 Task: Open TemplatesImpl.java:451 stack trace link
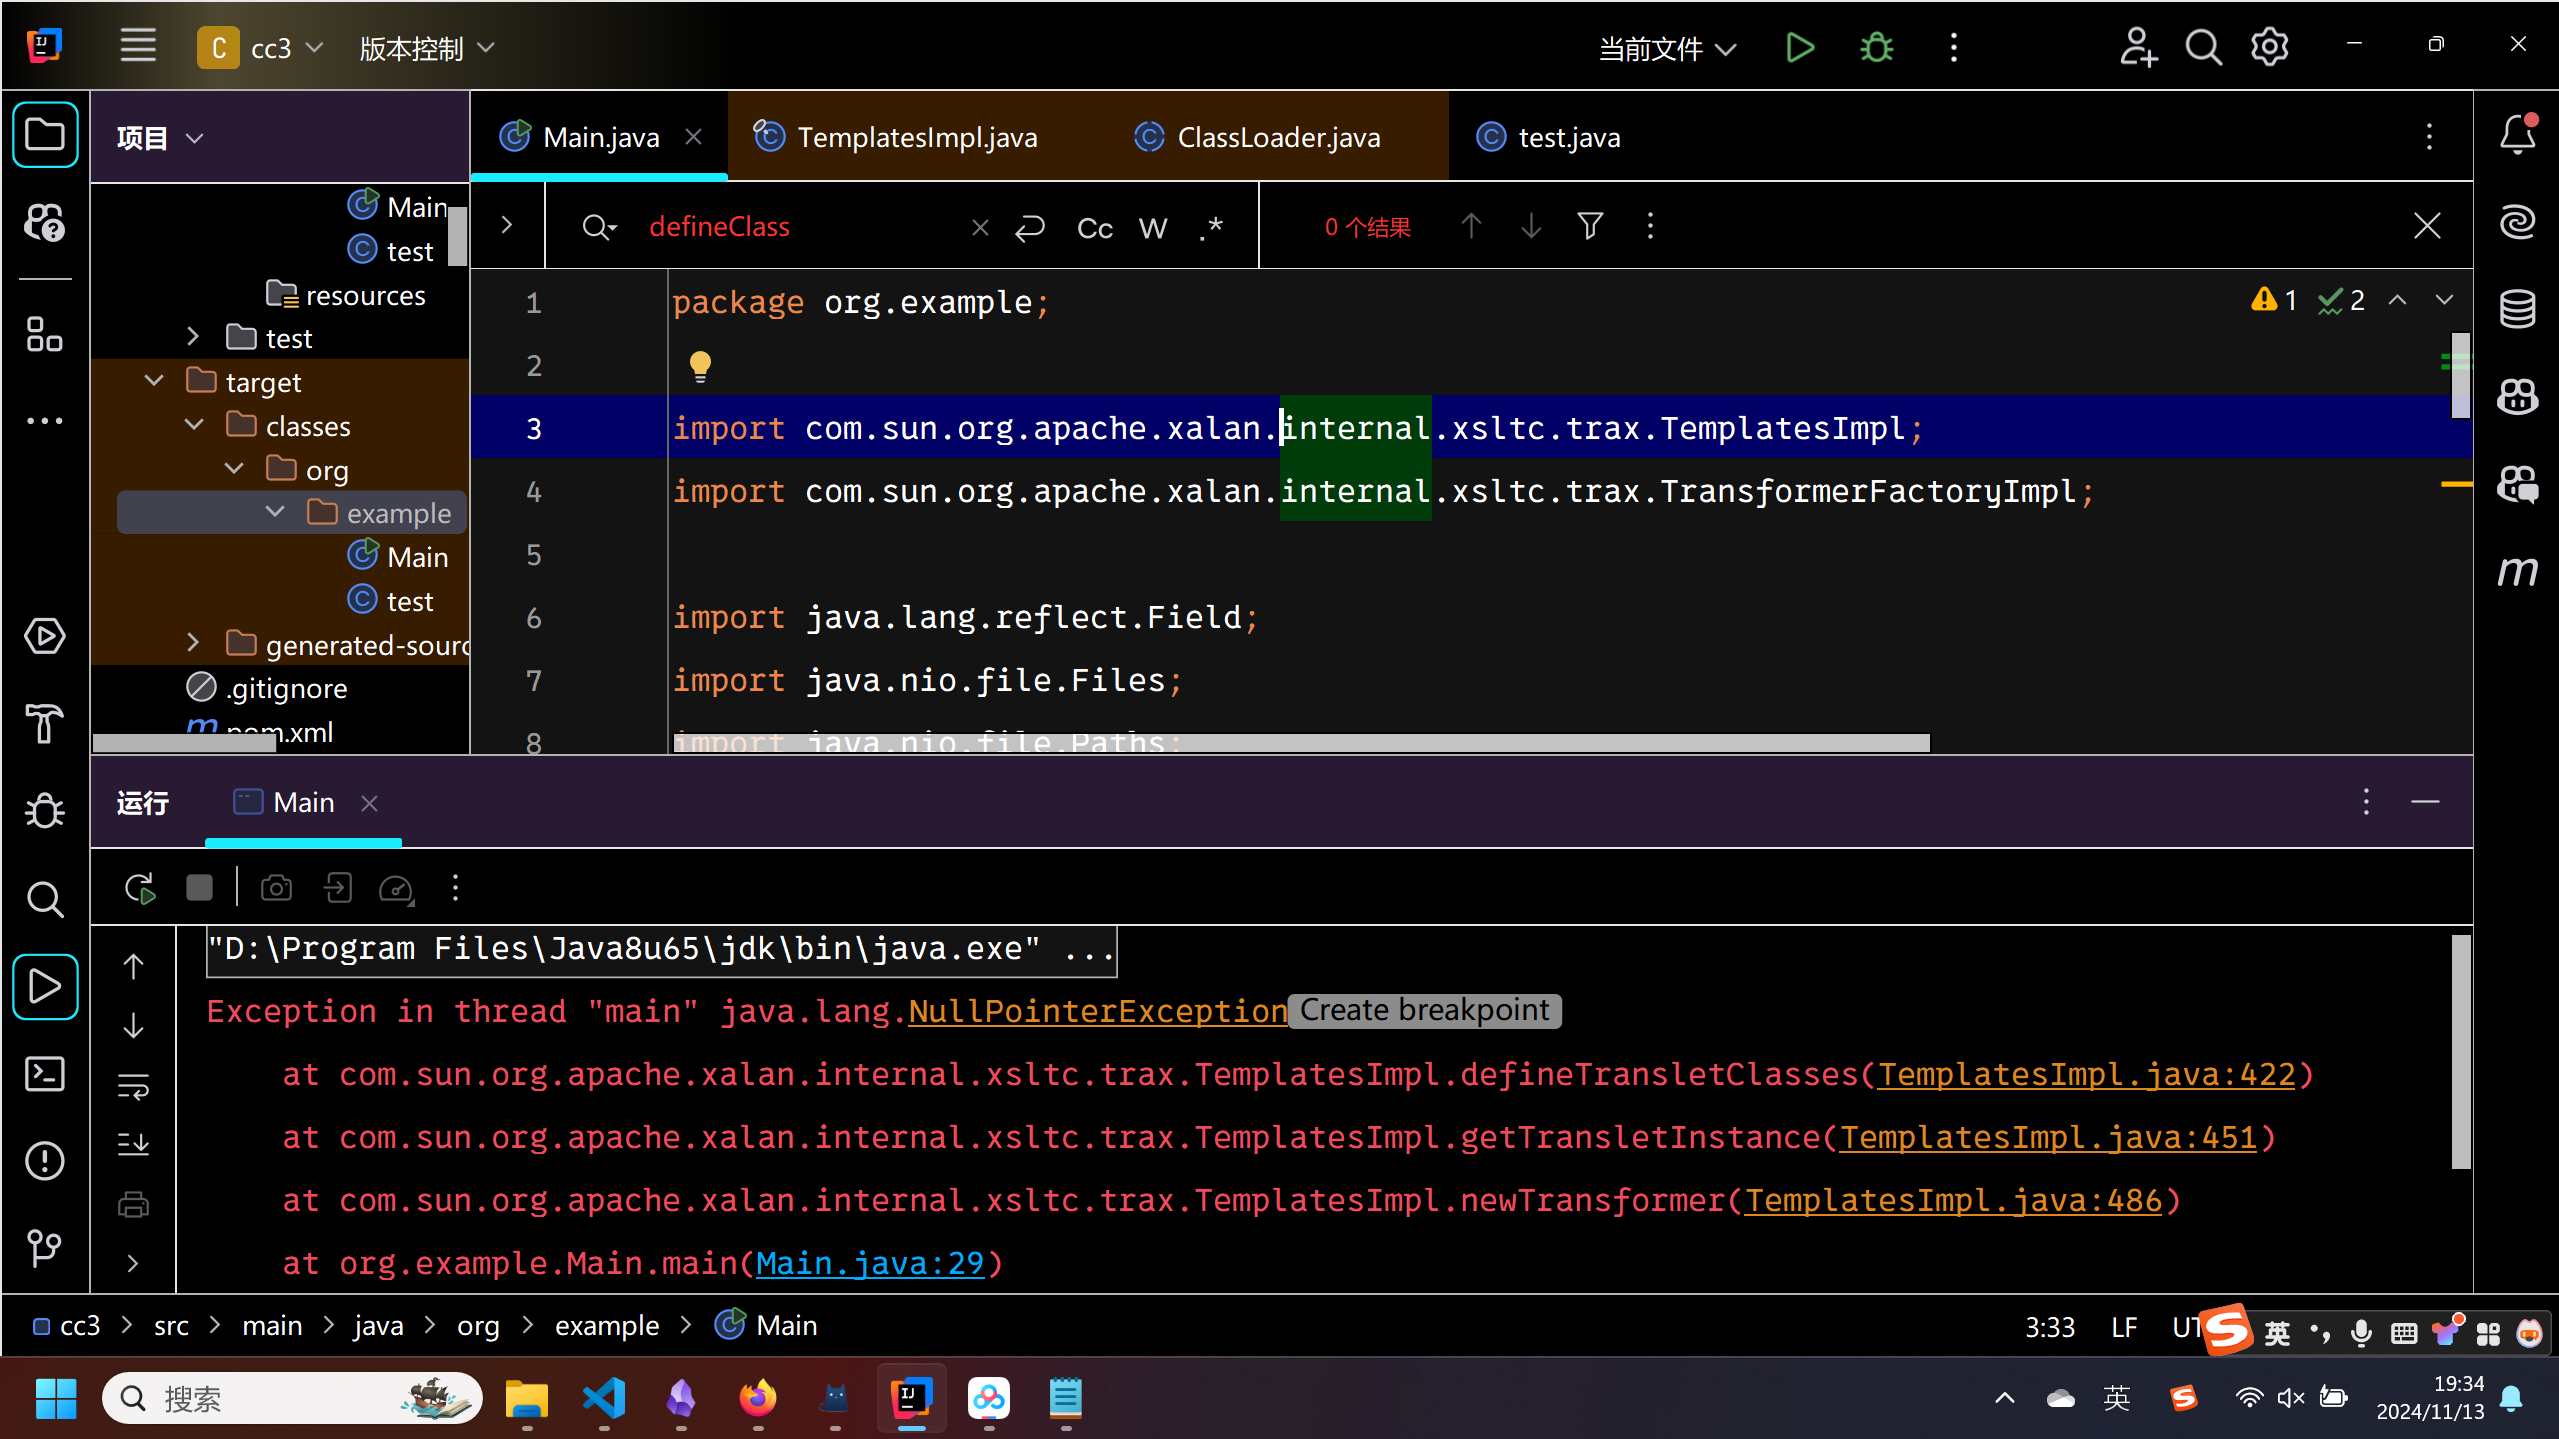(x=2048, y=1137)
